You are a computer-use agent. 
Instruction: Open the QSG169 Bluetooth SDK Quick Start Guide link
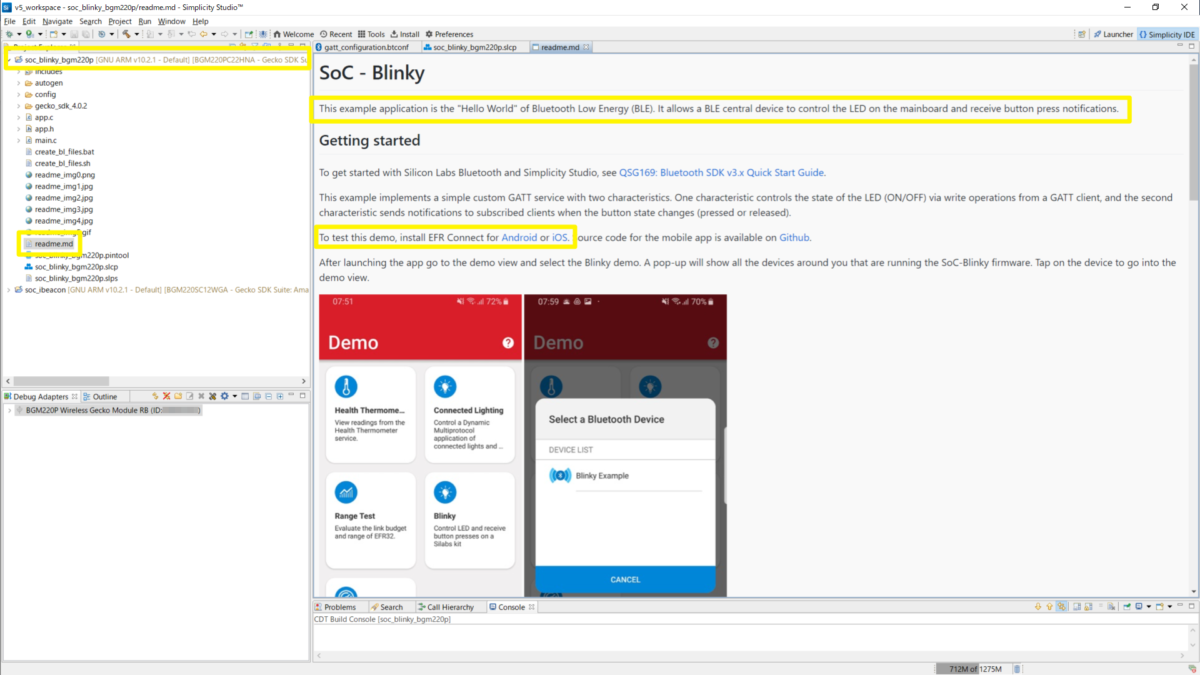point(722,173)
